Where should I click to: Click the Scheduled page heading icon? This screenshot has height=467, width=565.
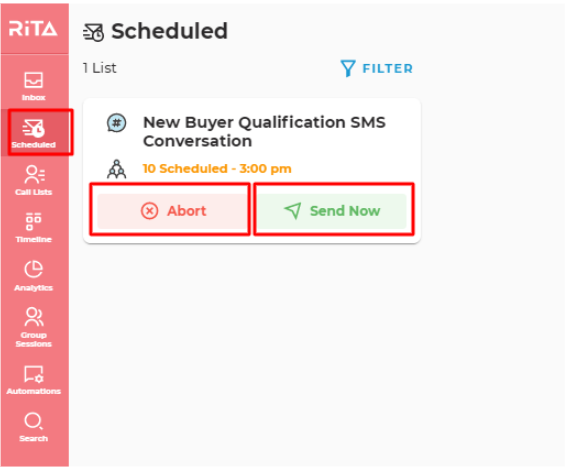93,32
